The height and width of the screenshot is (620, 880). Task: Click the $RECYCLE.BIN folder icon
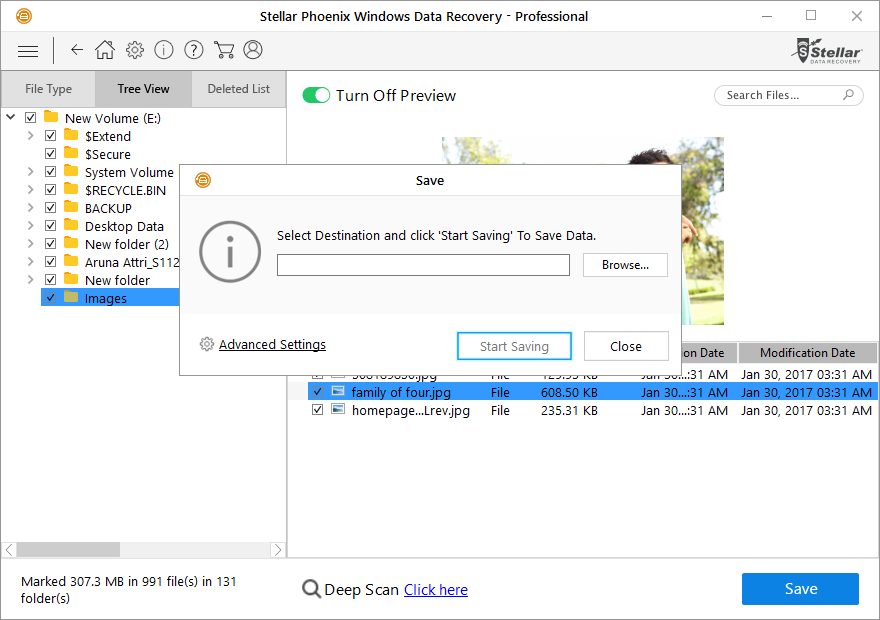coord(71,189)
